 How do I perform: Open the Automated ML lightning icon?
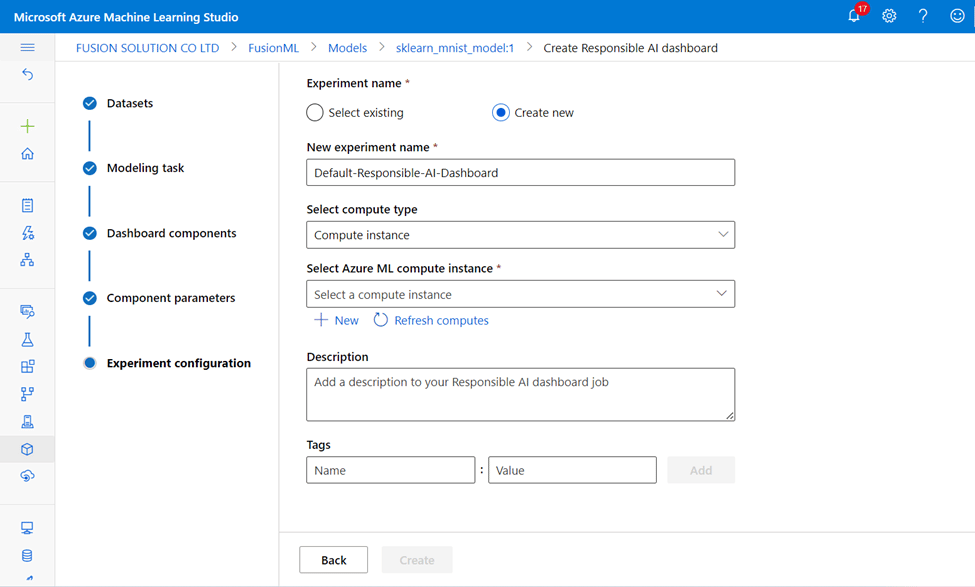pos(27,233)
